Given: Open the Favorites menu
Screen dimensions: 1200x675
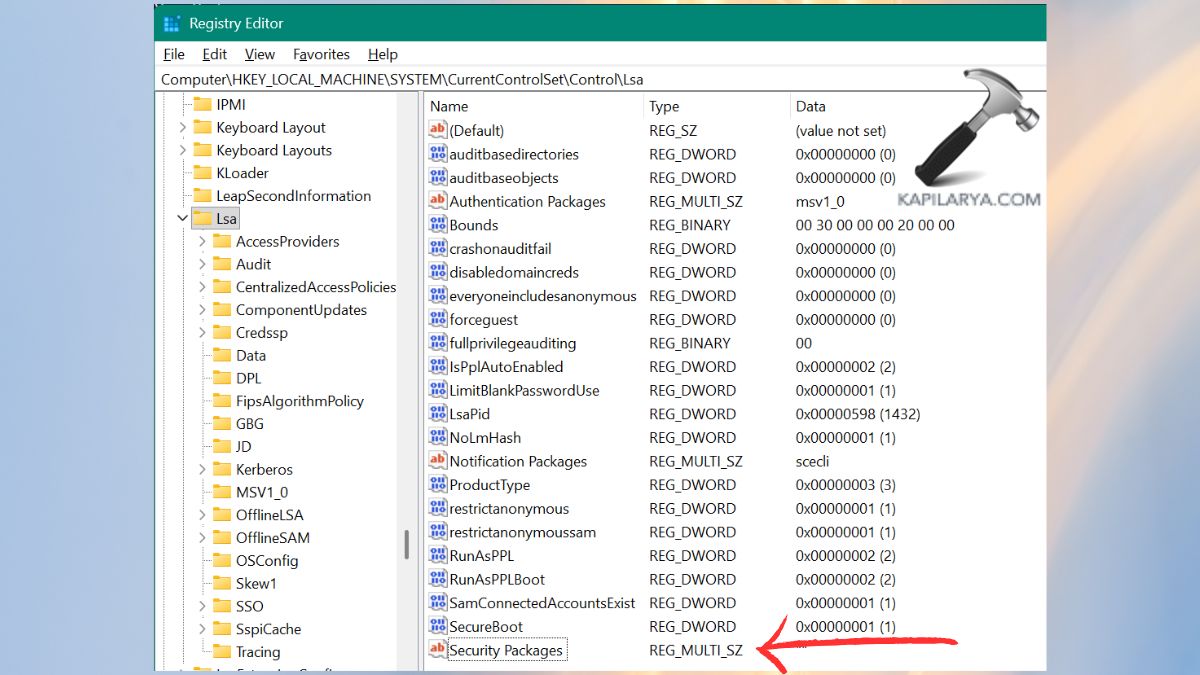Looking at the screenshot, I should coord(321,54).
